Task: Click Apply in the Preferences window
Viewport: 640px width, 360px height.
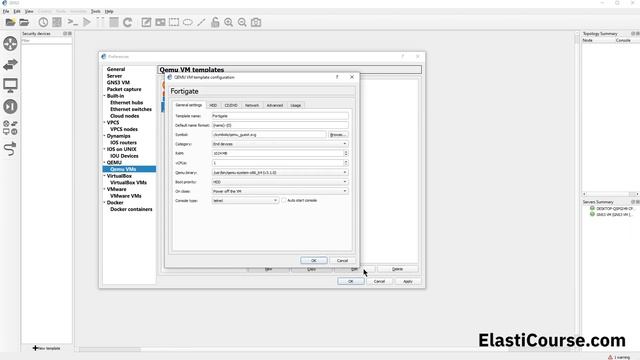Action: tap(408, 281)
